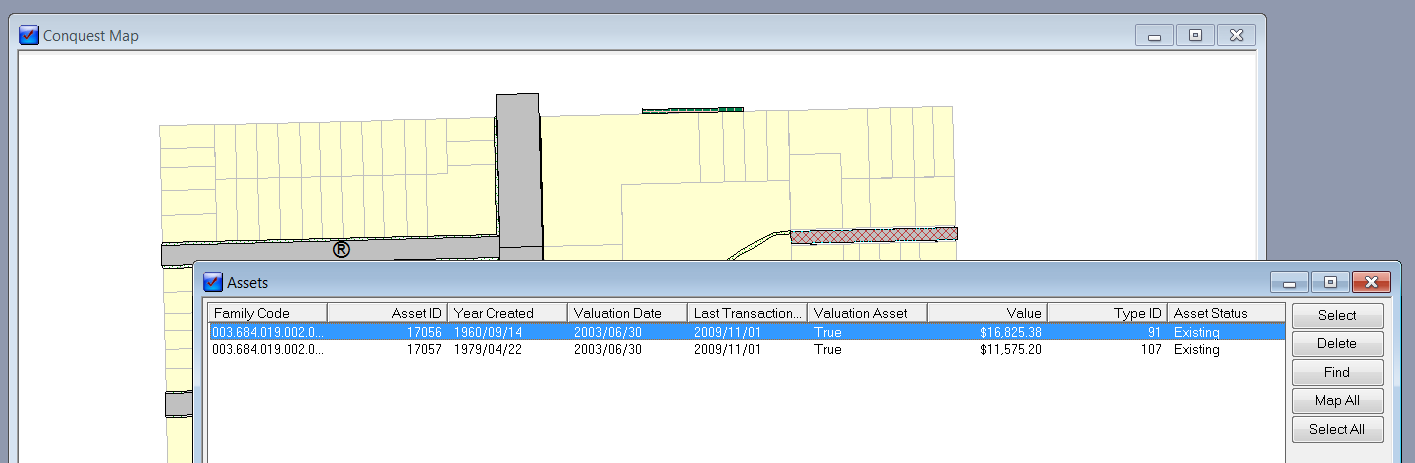Close the Conquest Map window
Image resolution: width=1415 pixels, height=463 pixels.
pos(1236,36)
